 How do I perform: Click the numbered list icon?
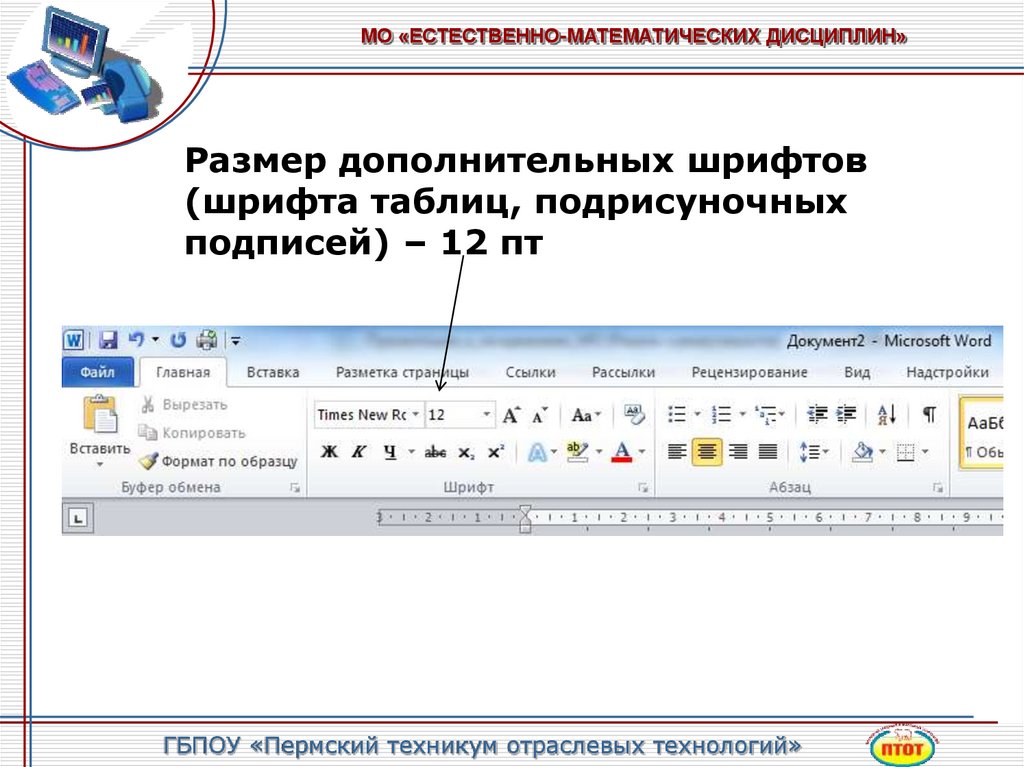(722, 414)
